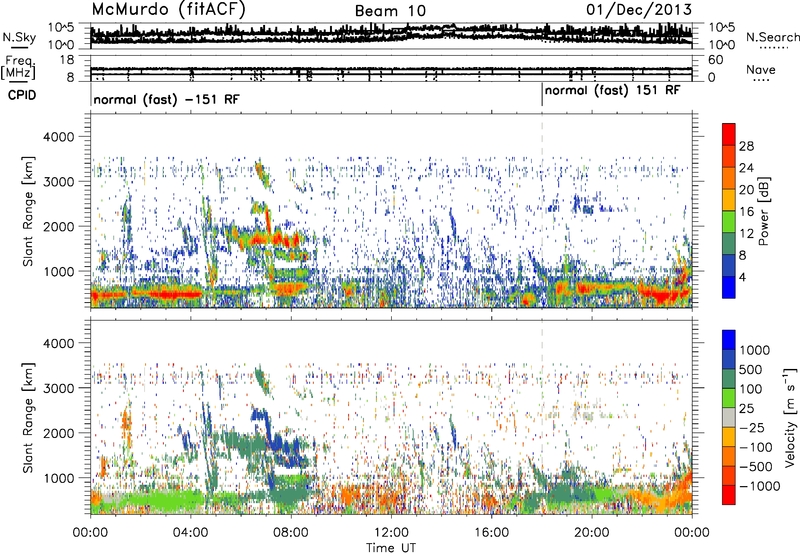Image resolution: width=800 pixels, height=554 pixels.
Task: Click the Velocity [m s-1] colorbar title
Action: coord(790,417)
